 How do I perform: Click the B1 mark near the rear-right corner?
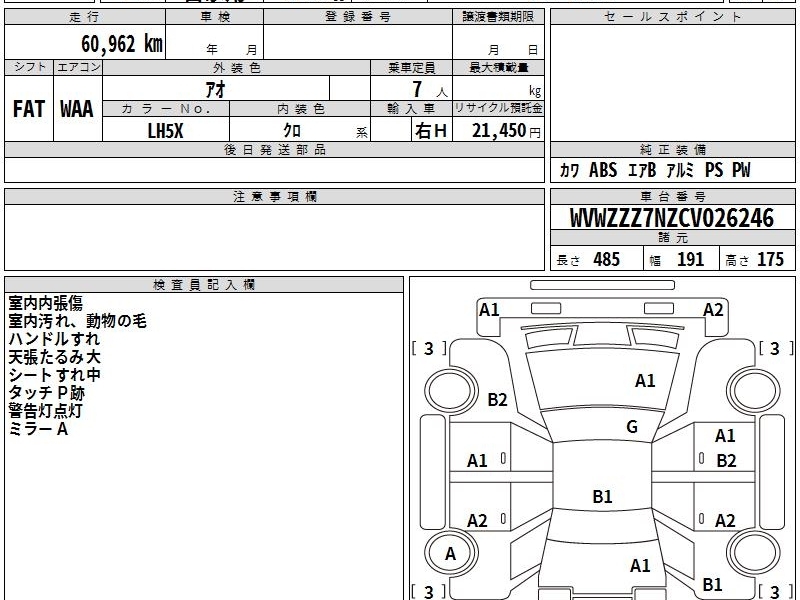pyautogui.click(x=712, y=584)
